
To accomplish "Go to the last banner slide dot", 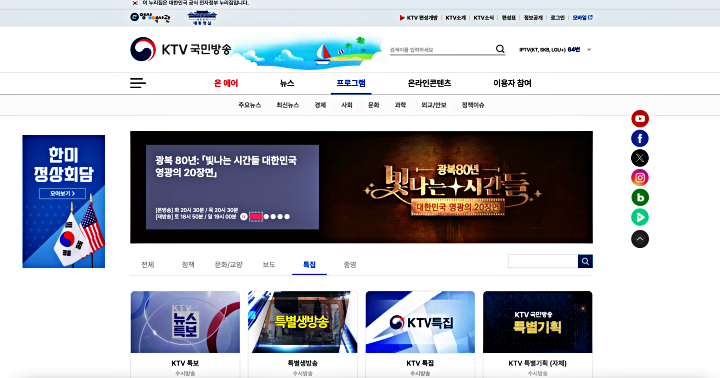I will tap(287, 217).
